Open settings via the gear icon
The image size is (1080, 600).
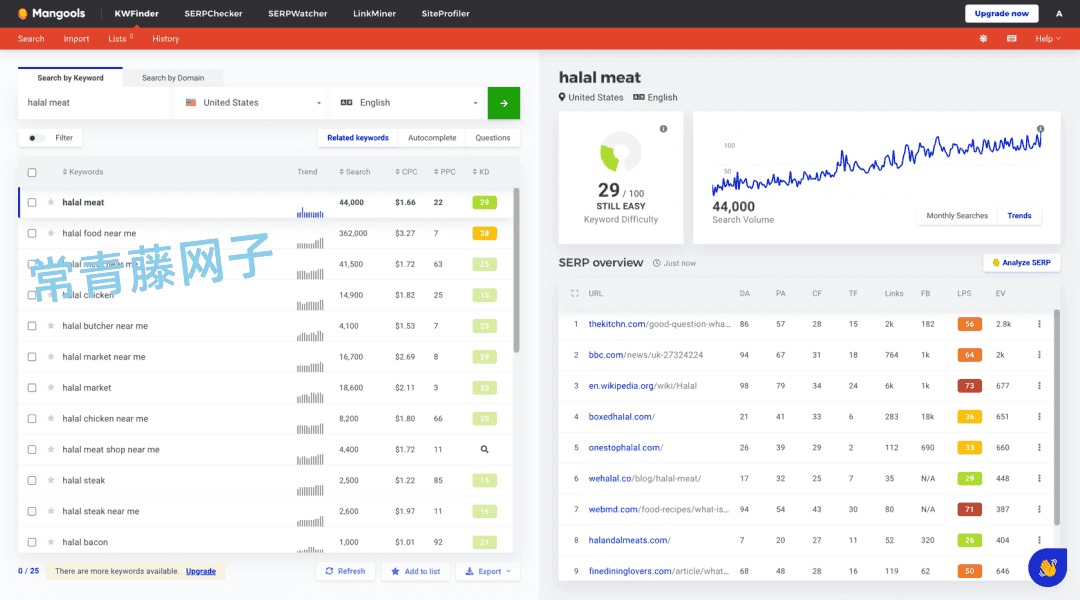[x=984, y=39]
